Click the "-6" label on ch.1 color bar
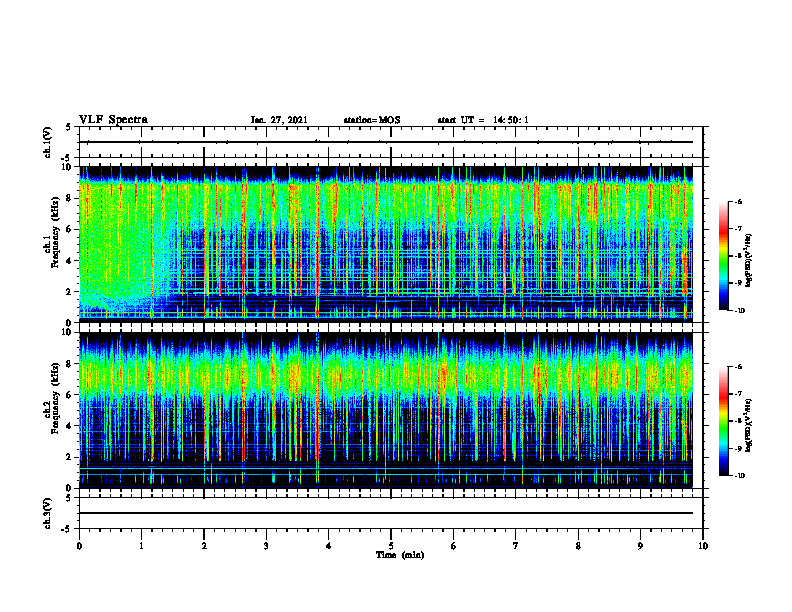The image size is (792, 612). [x=739, y=201]
